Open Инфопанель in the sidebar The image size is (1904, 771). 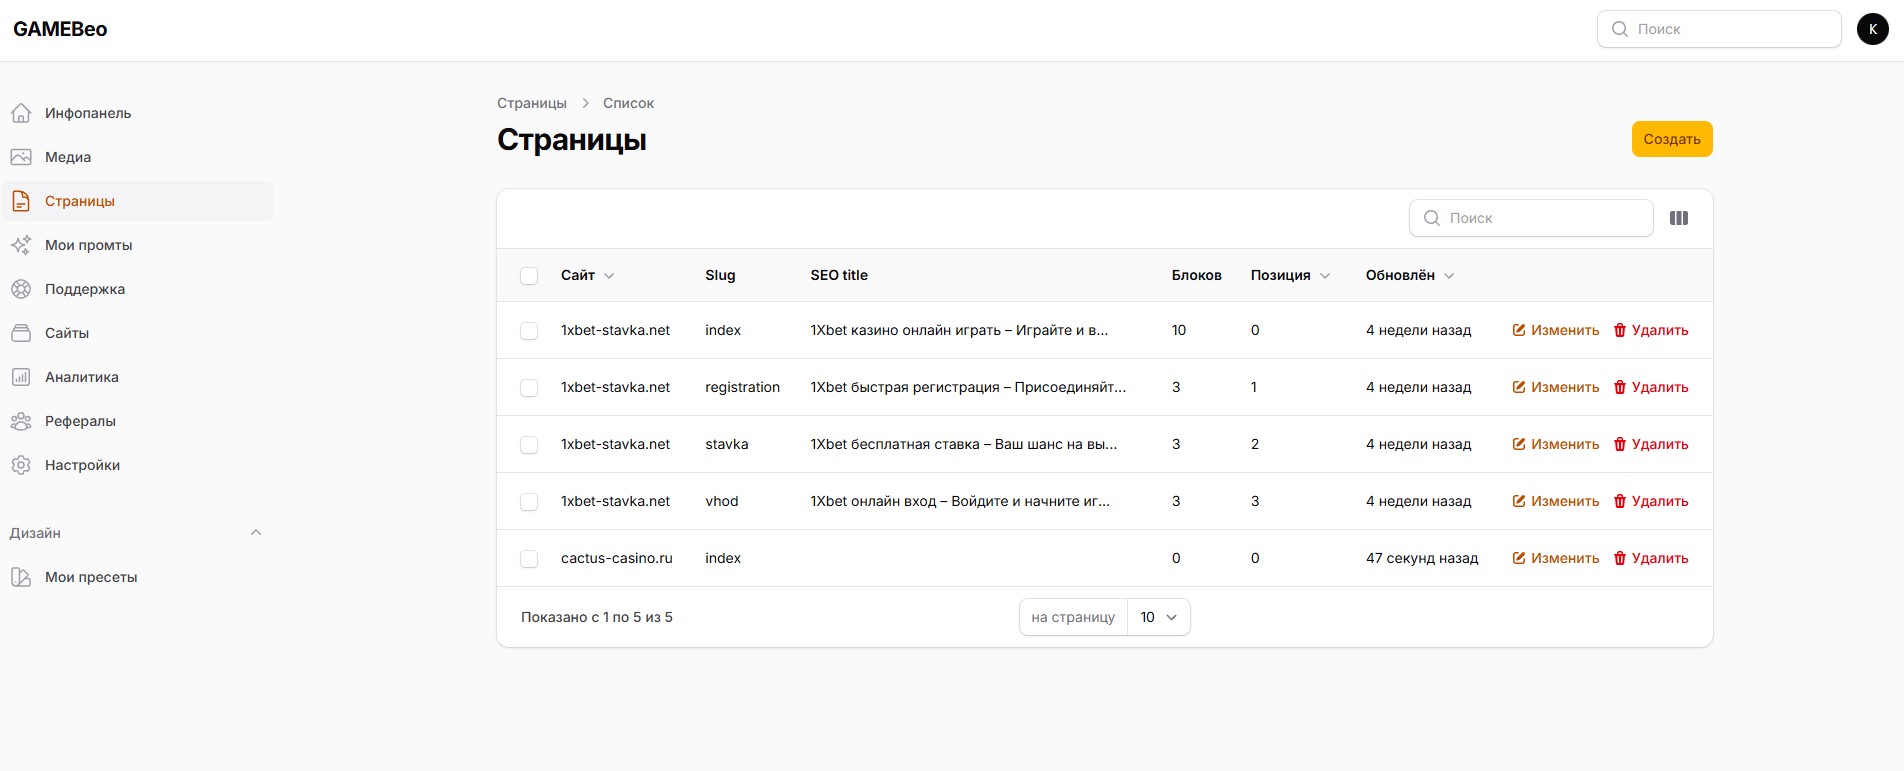pos(138,113)
